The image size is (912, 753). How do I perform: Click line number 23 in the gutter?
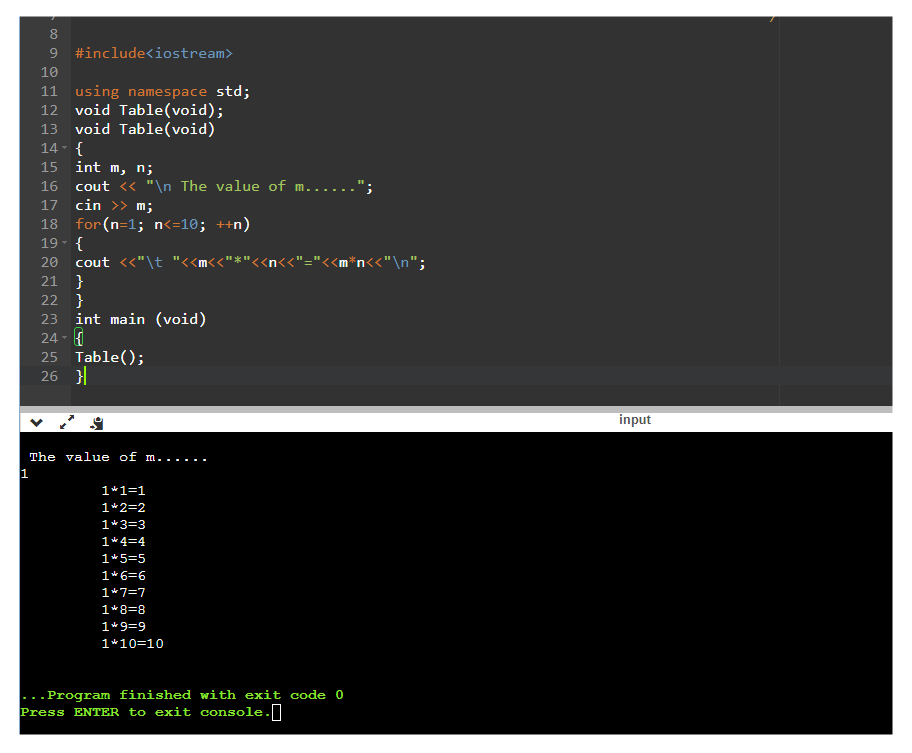(49, 319)
